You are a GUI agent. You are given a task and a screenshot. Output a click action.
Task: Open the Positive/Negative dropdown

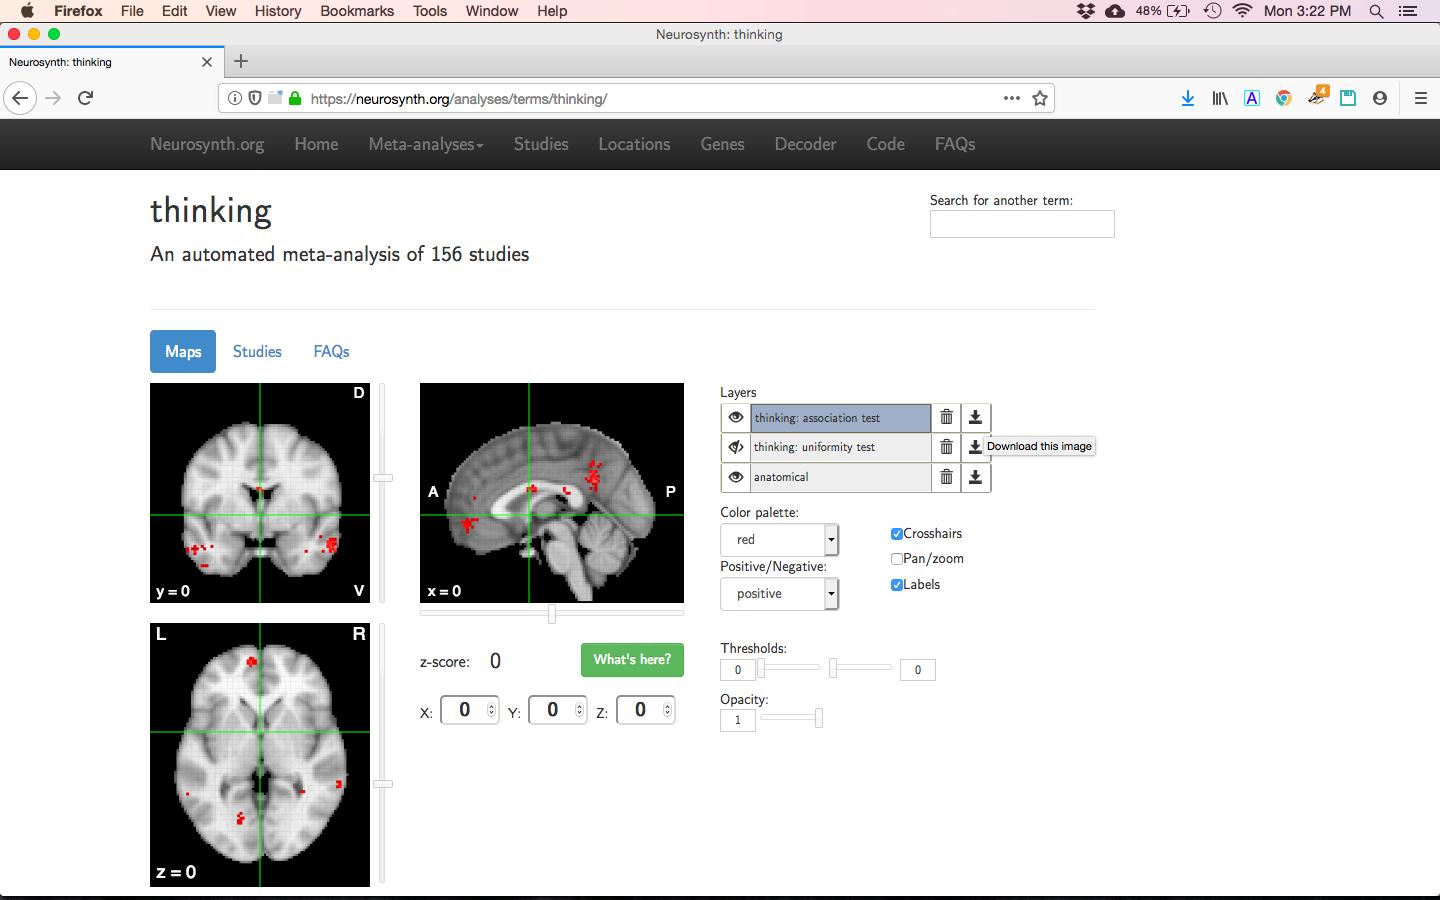[x=779, y=594]
